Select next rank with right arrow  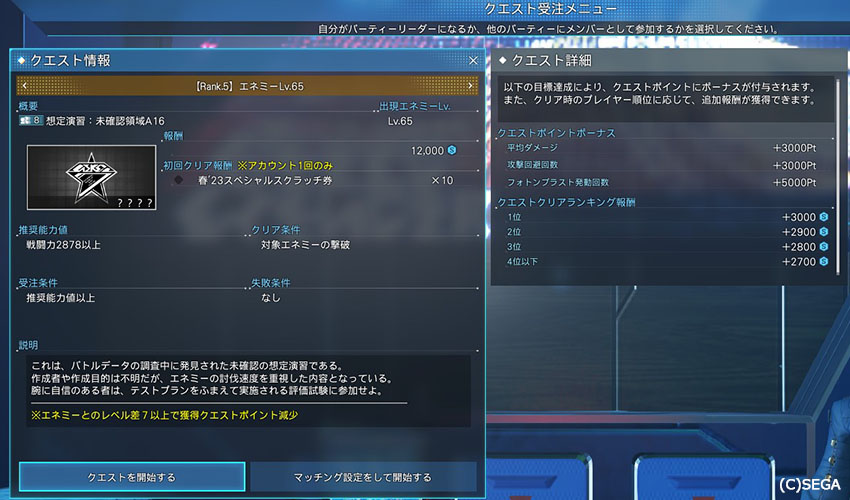[x=470, y=86]
